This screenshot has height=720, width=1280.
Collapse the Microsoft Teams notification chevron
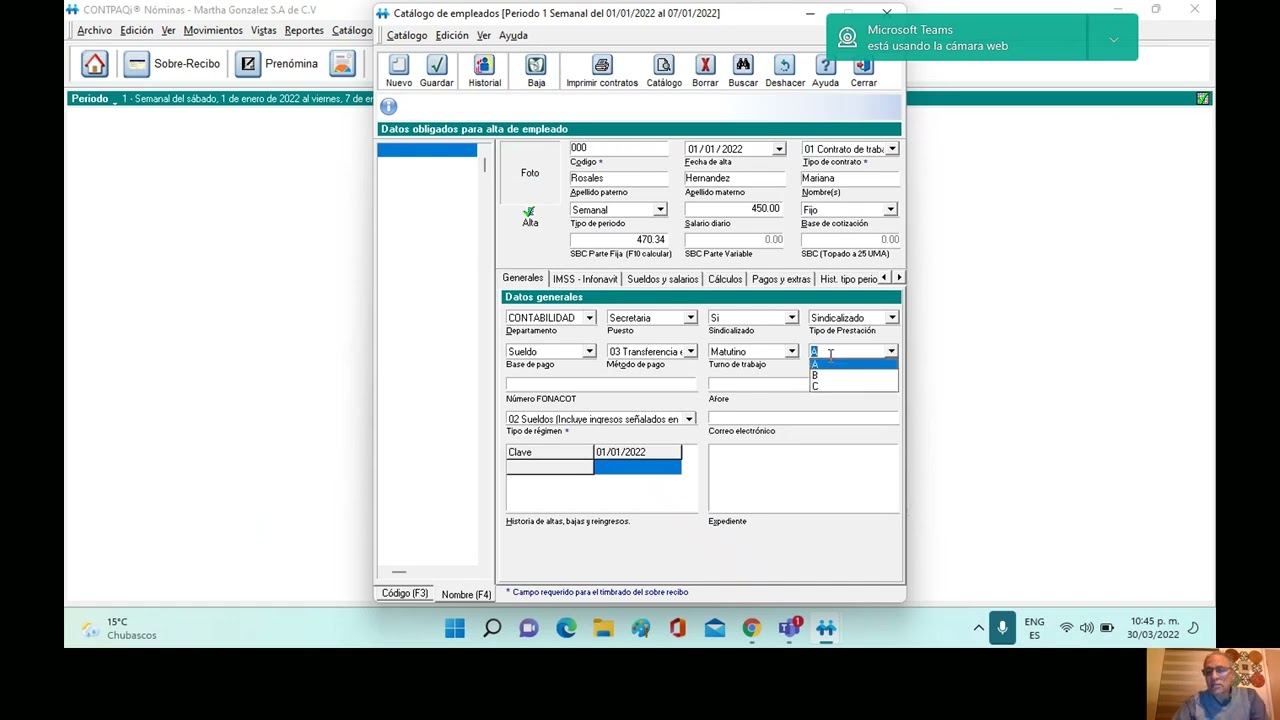pos(1113,39)
